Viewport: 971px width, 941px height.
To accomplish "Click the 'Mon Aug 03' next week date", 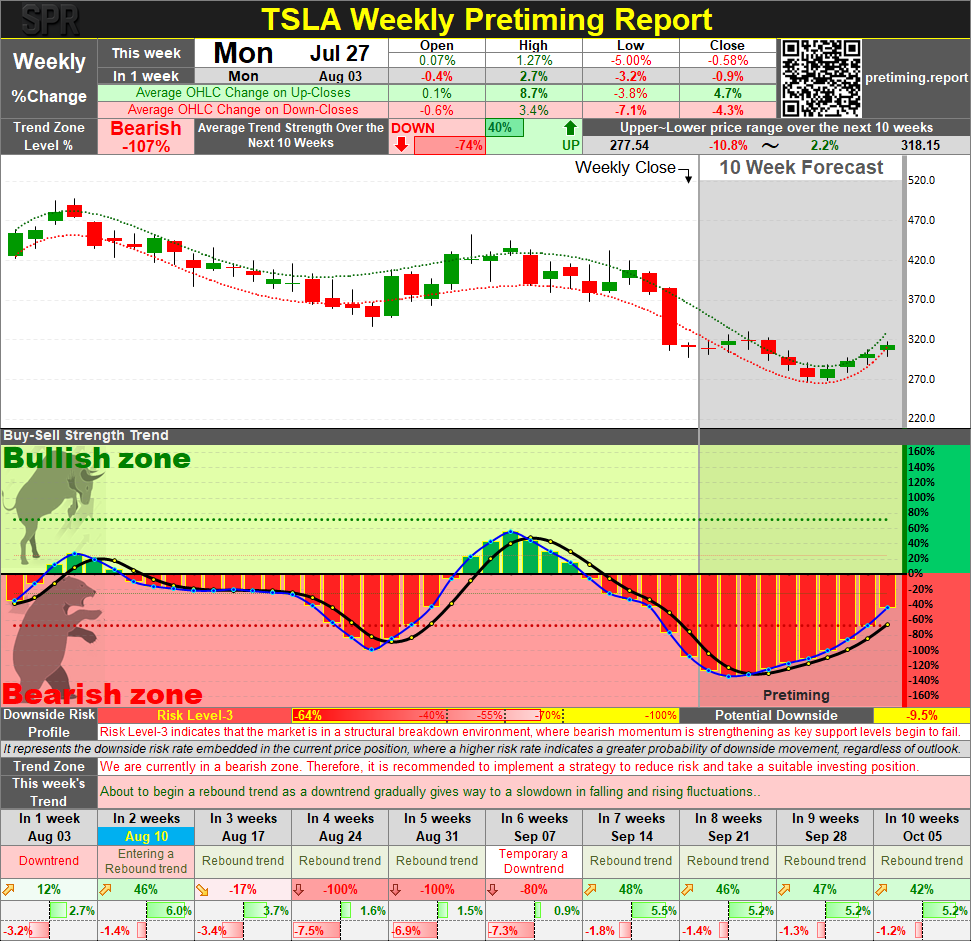I will 292,76.
